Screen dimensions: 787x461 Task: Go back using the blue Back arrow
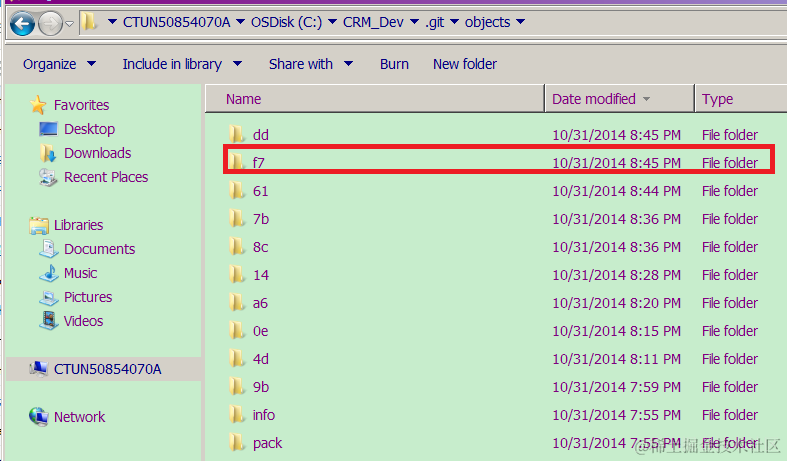[22, 23]
